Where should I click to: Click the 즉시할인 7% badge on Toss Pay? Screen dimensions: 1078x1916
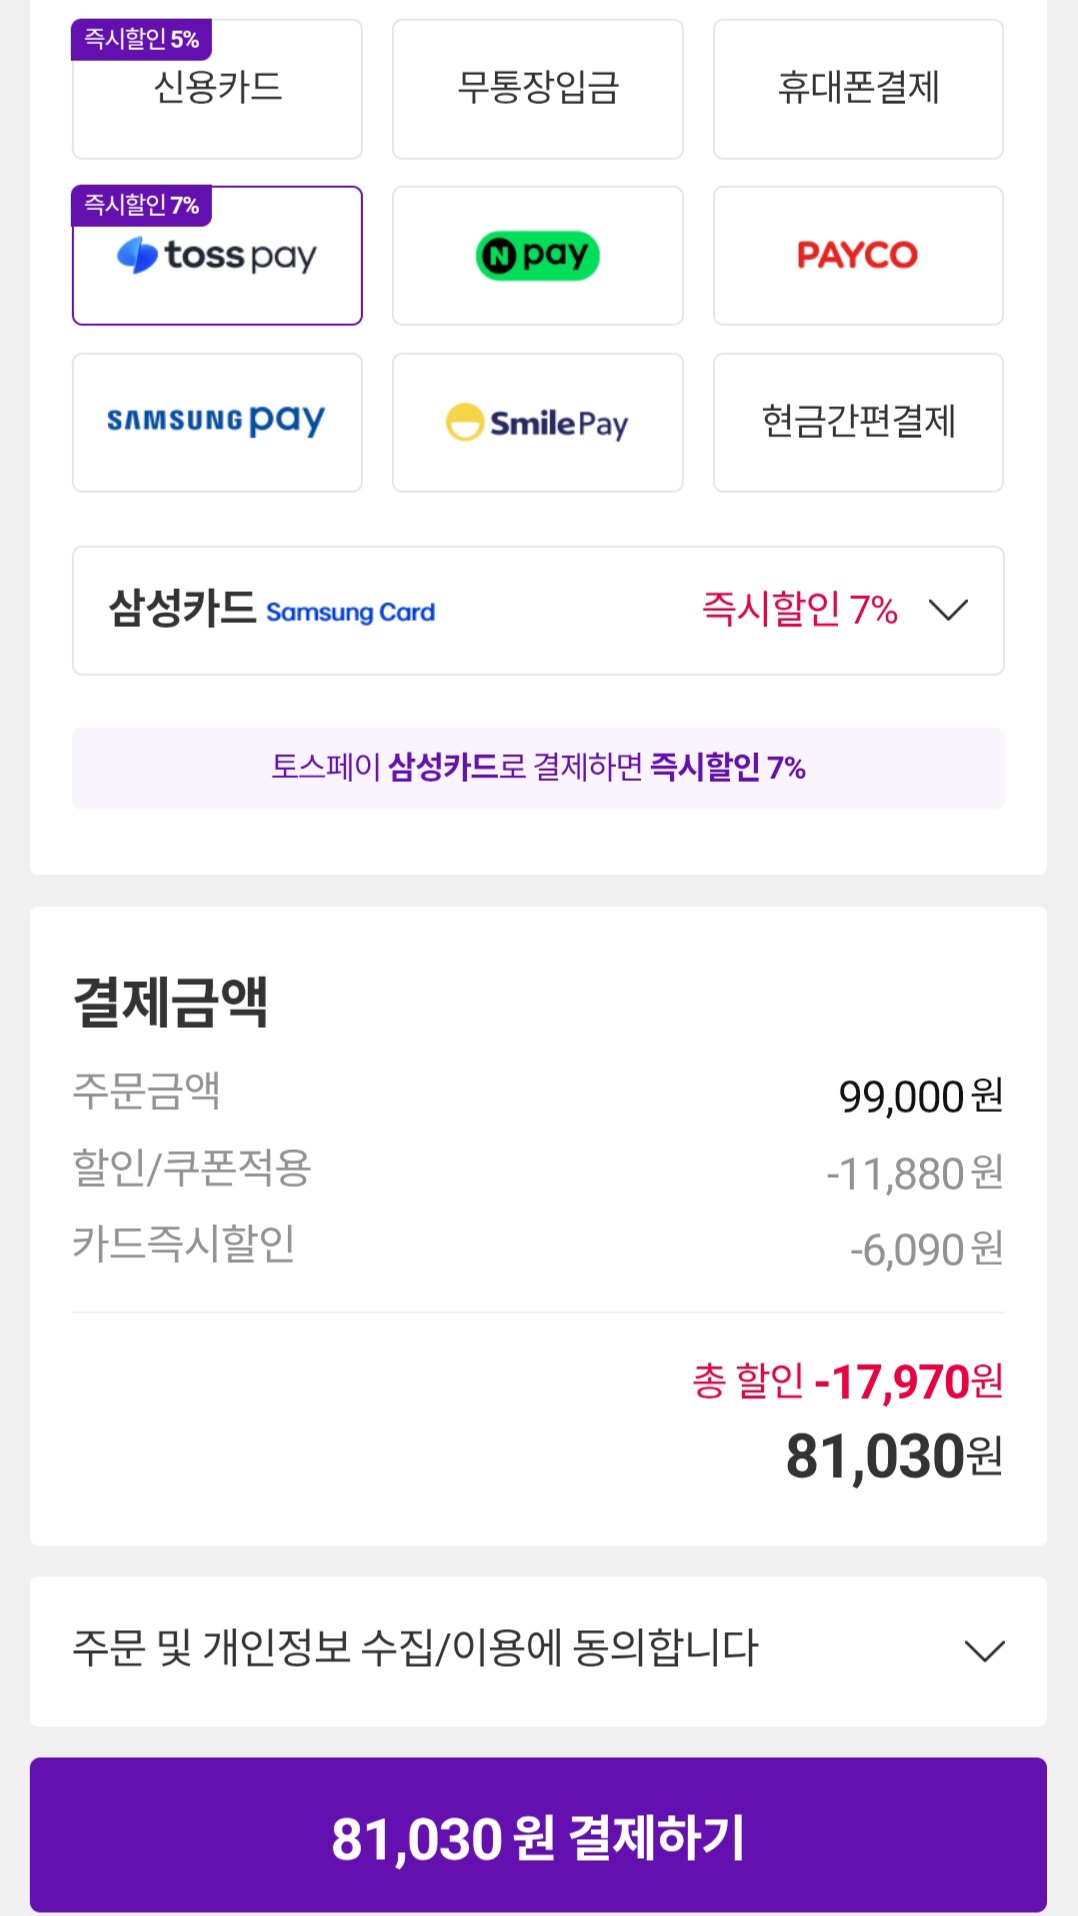141,205
